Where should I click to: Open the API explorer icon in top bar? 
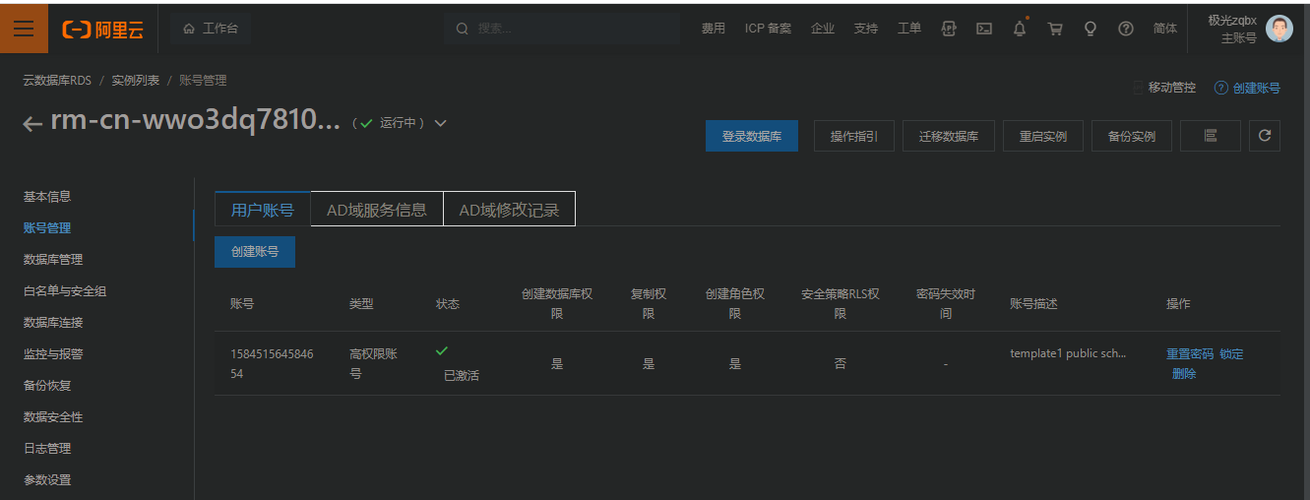pyautogui.click(x=949, y=29)
